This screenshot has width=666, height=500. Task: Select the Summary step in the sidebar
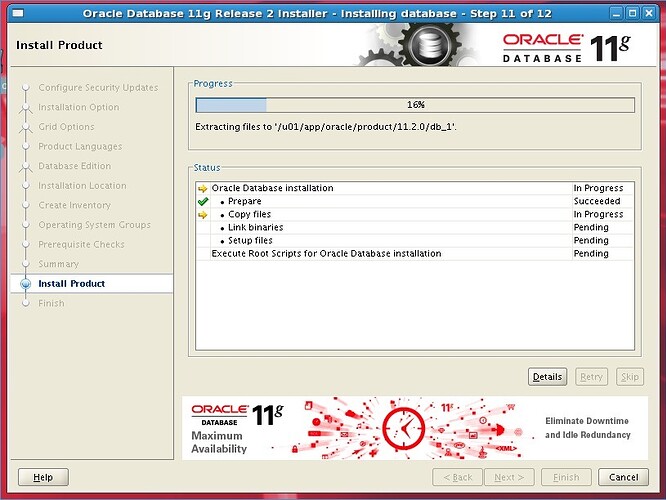(58, 264)
